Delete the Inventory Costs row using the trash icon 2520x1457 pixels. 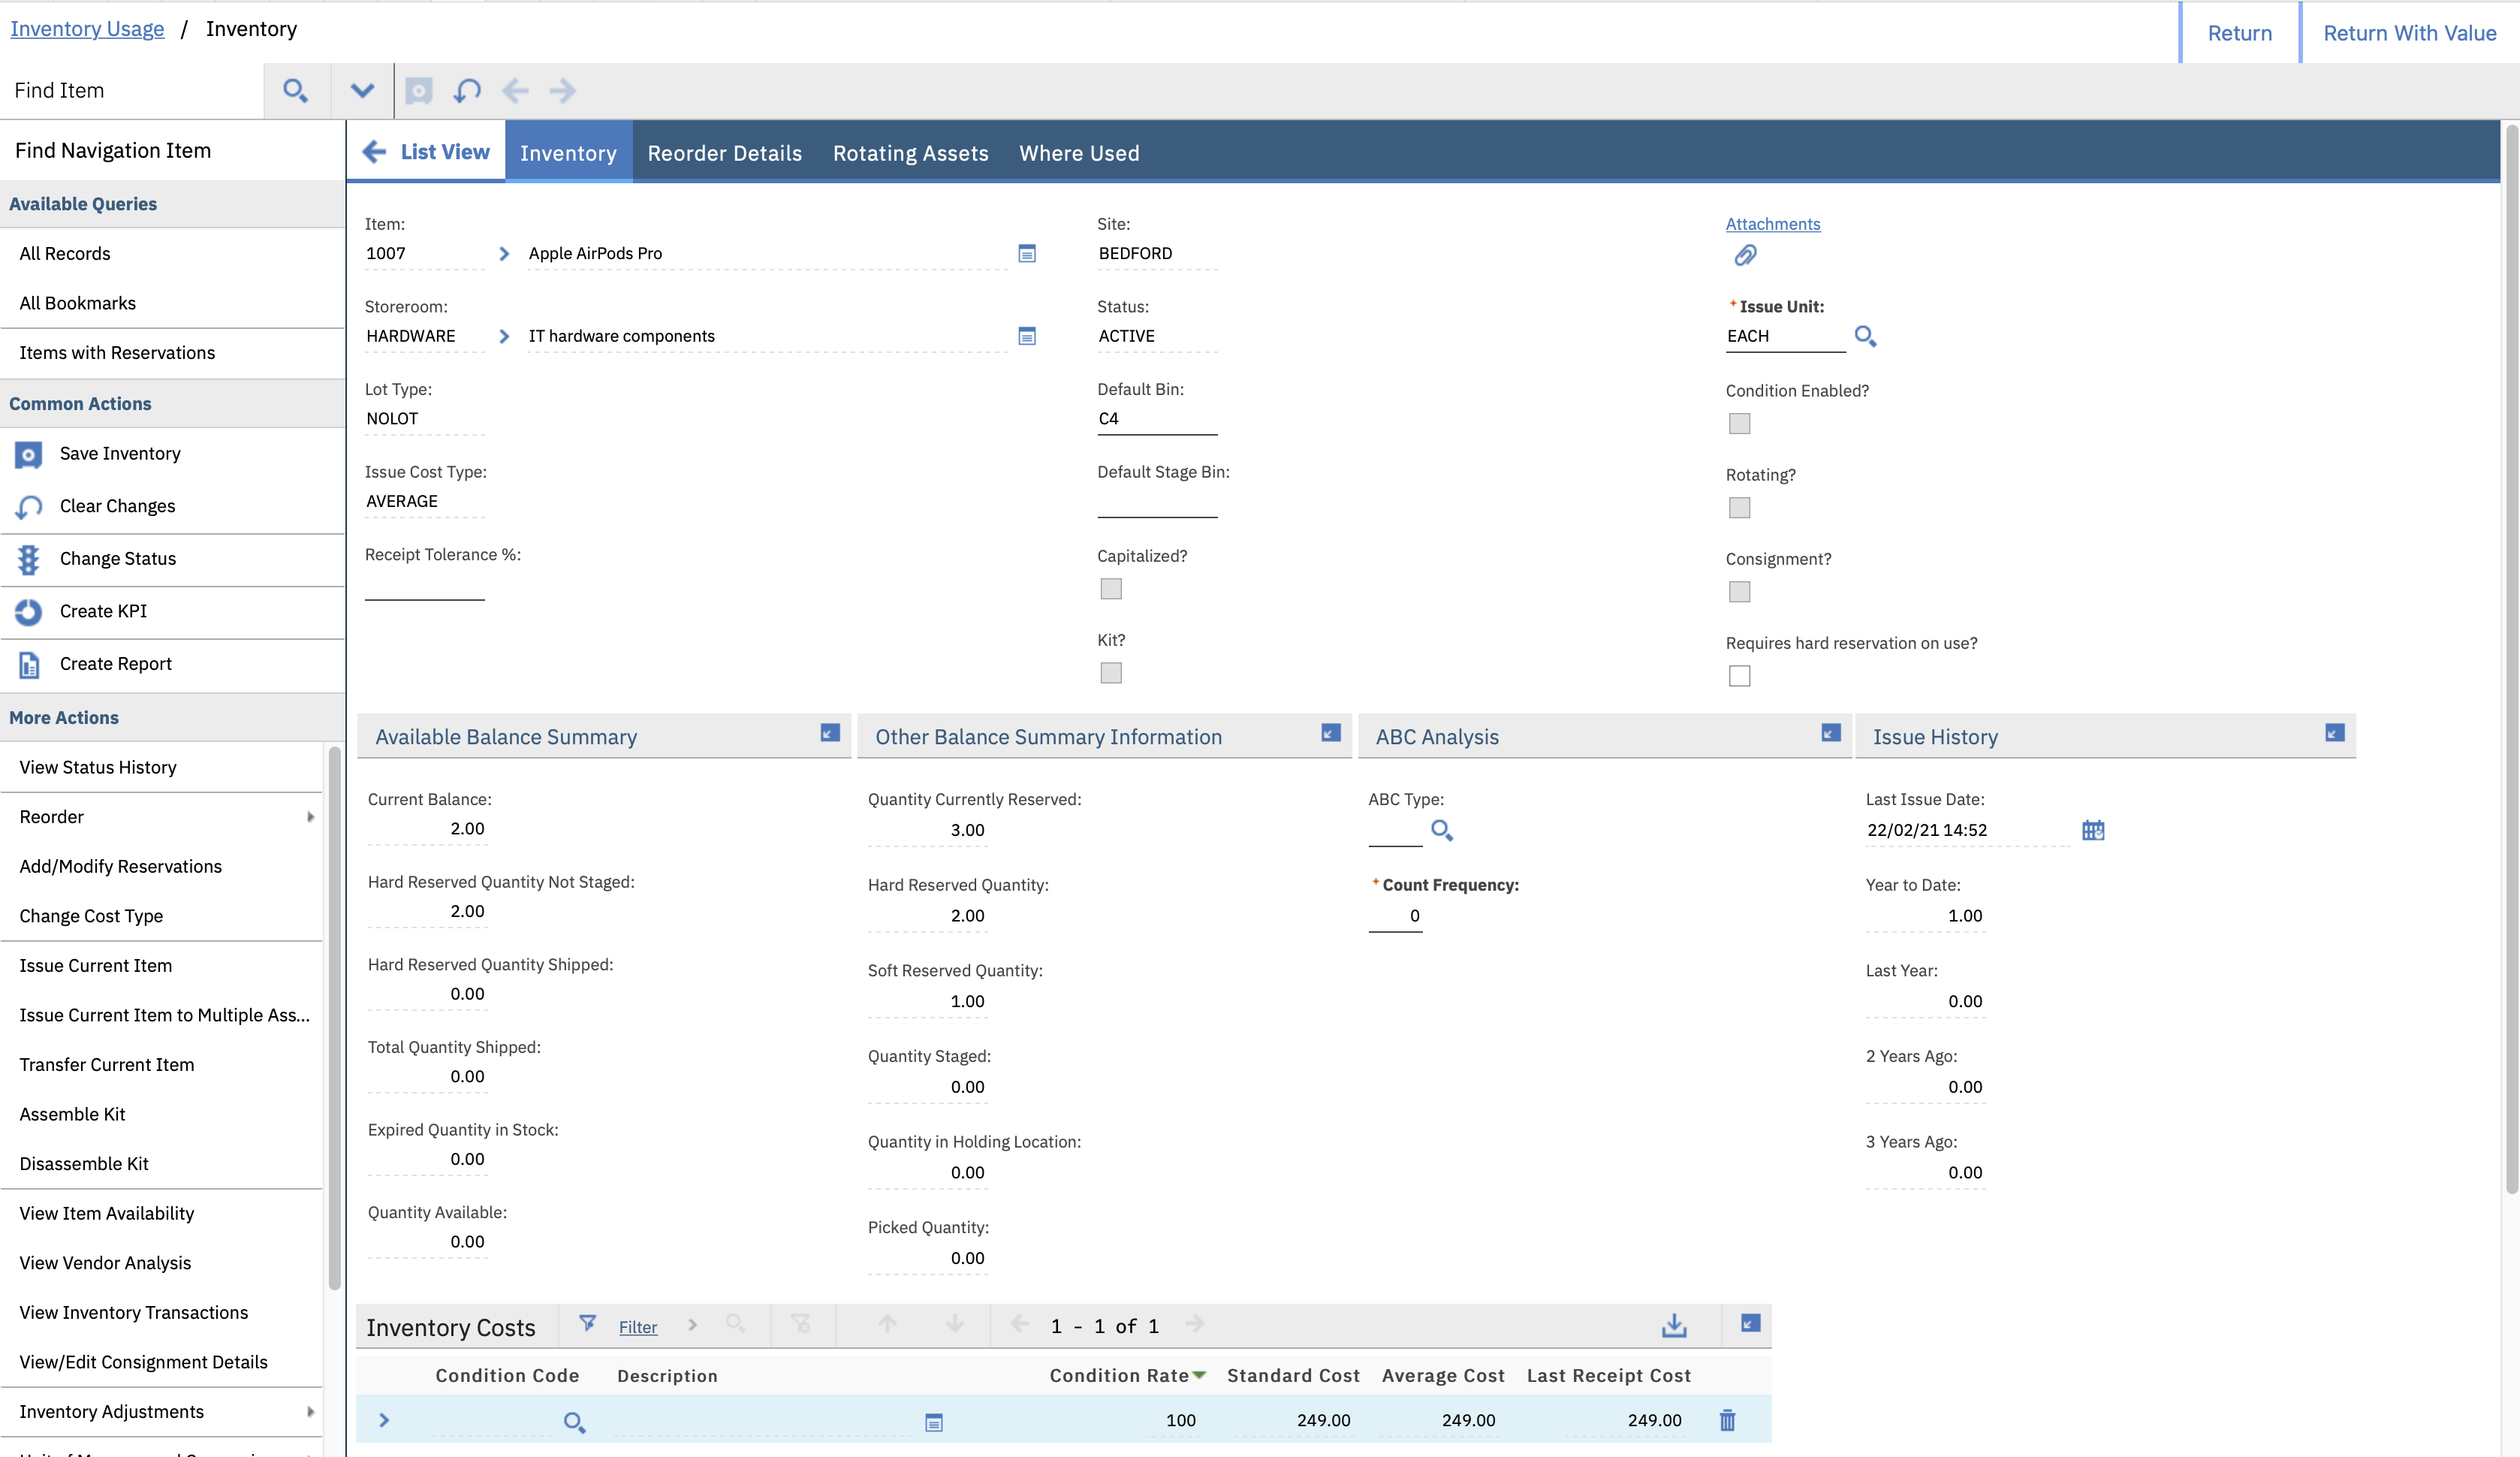click(x=1727, y=1420)
